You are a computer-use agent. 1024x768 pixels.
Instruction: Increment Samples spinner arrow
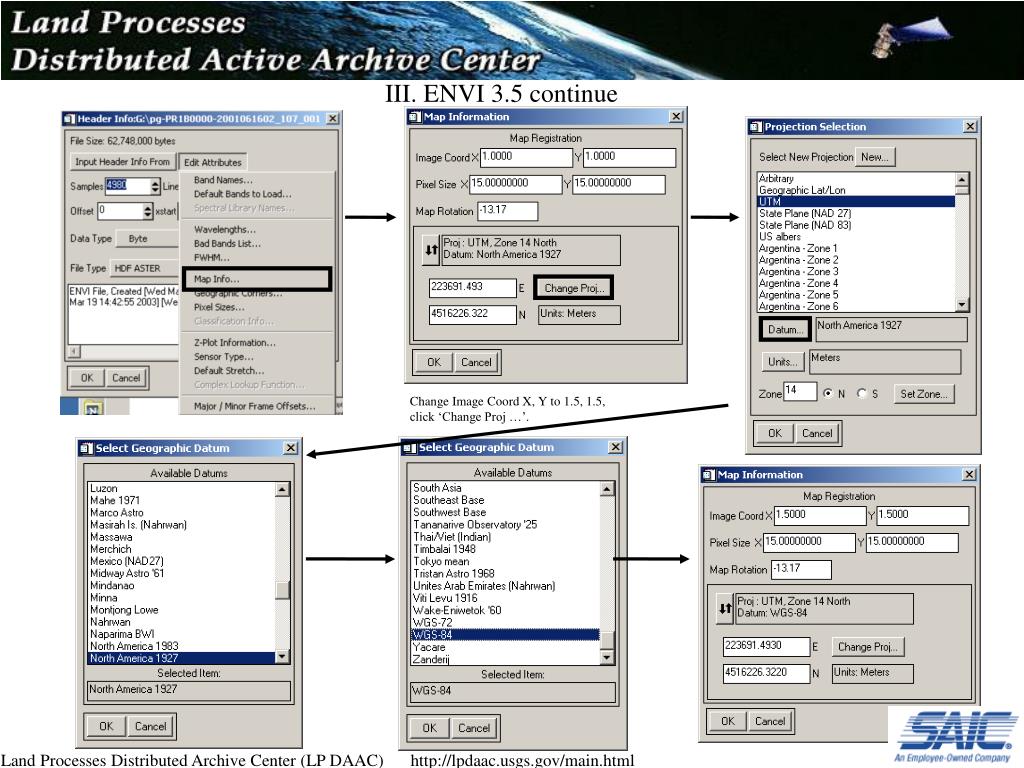(x=155, y=183)
